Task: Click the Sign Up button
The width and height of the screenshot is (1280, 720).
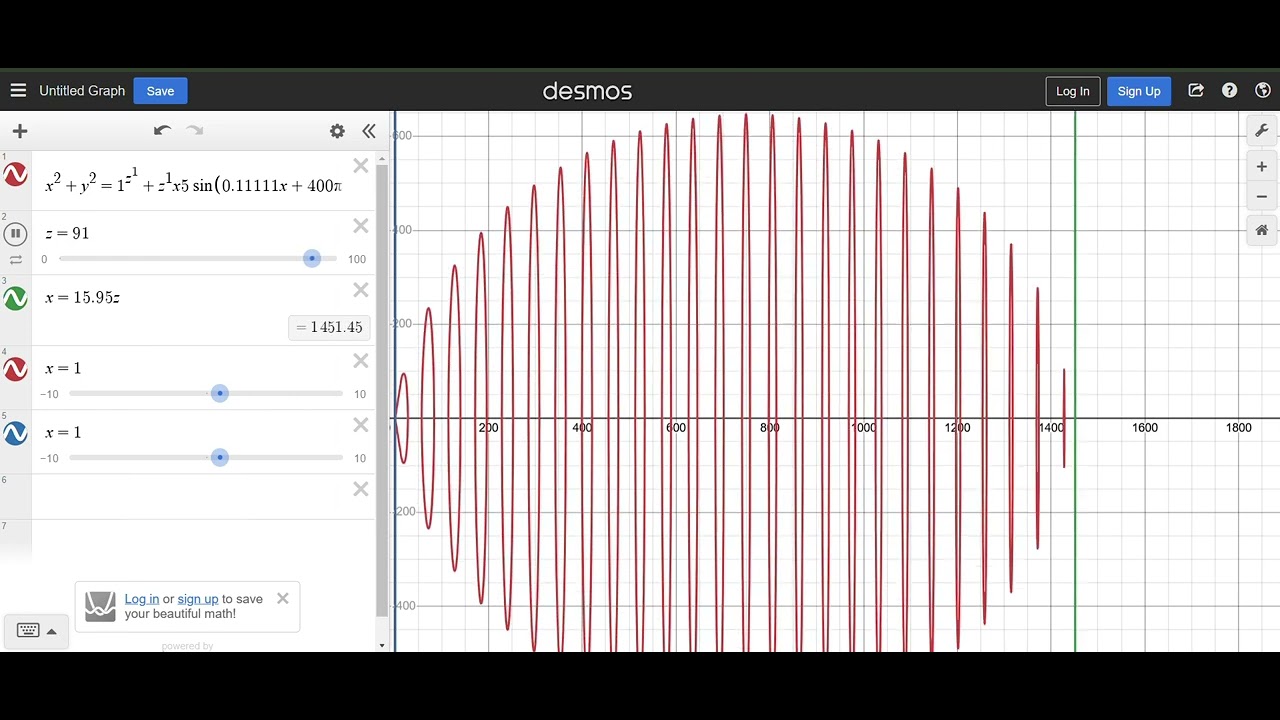Action: click(x=1139, y=91)
